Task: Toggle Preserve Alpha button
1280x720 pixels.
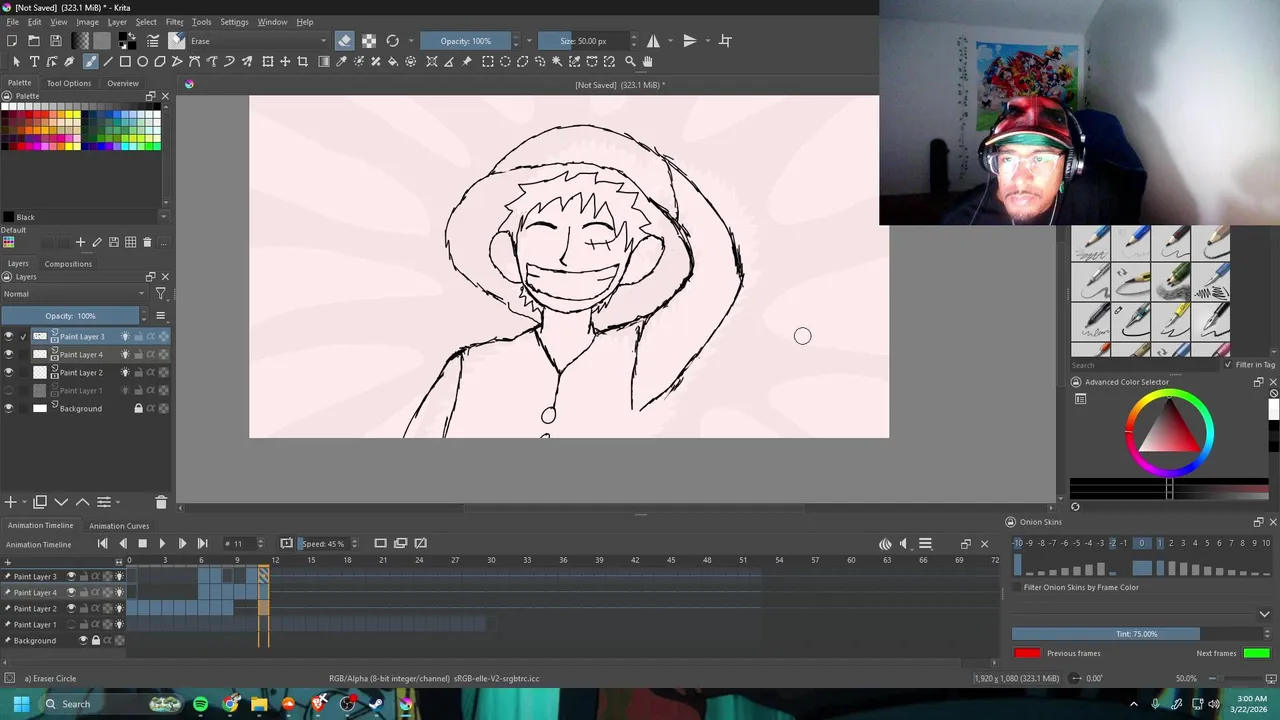Action: 369,41
